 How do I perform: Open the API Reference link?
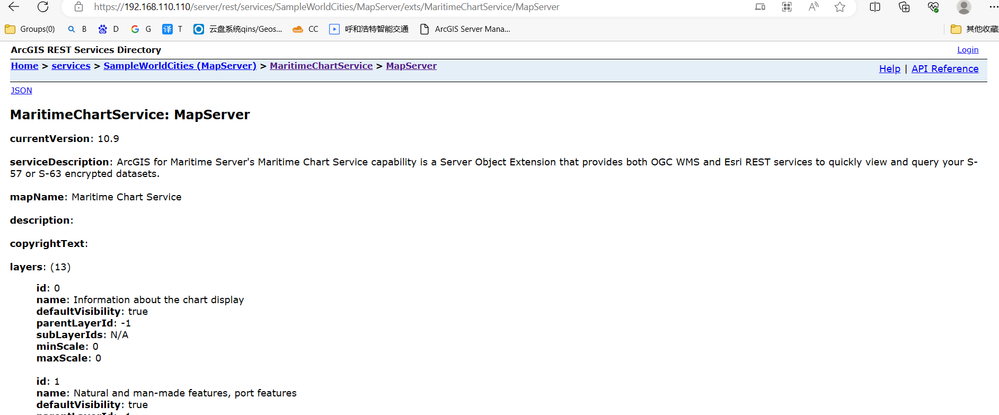tap(945, 69)
